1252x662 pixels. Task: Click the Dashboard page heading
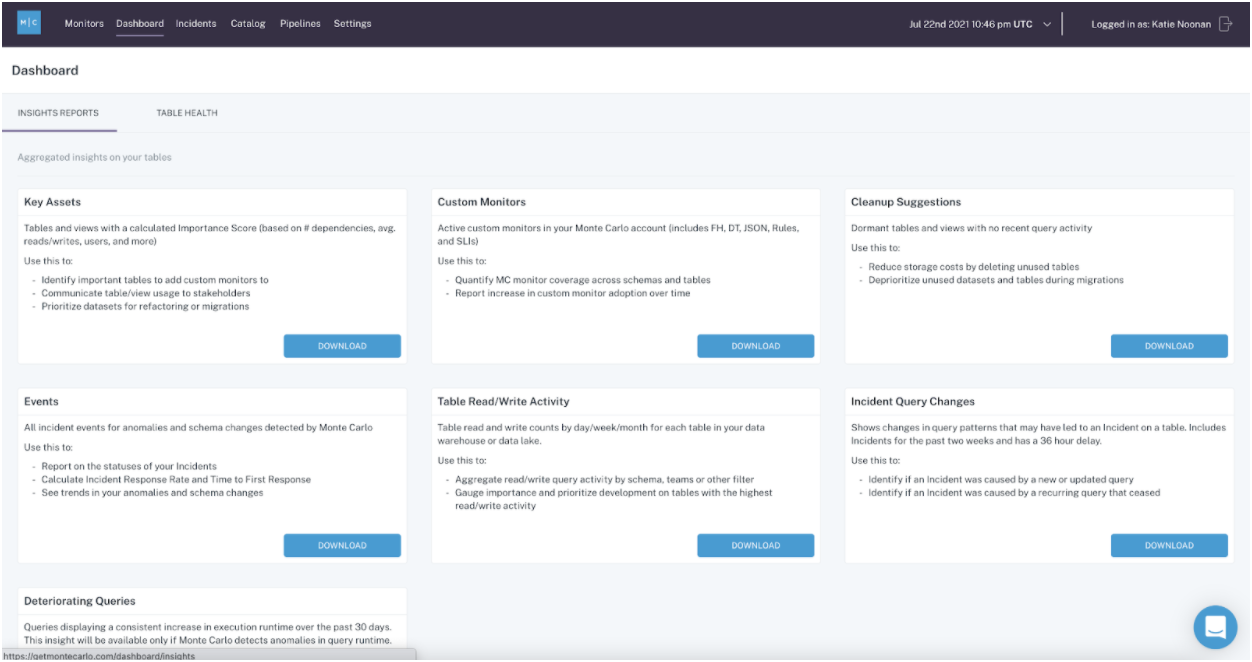pos(45,71)
